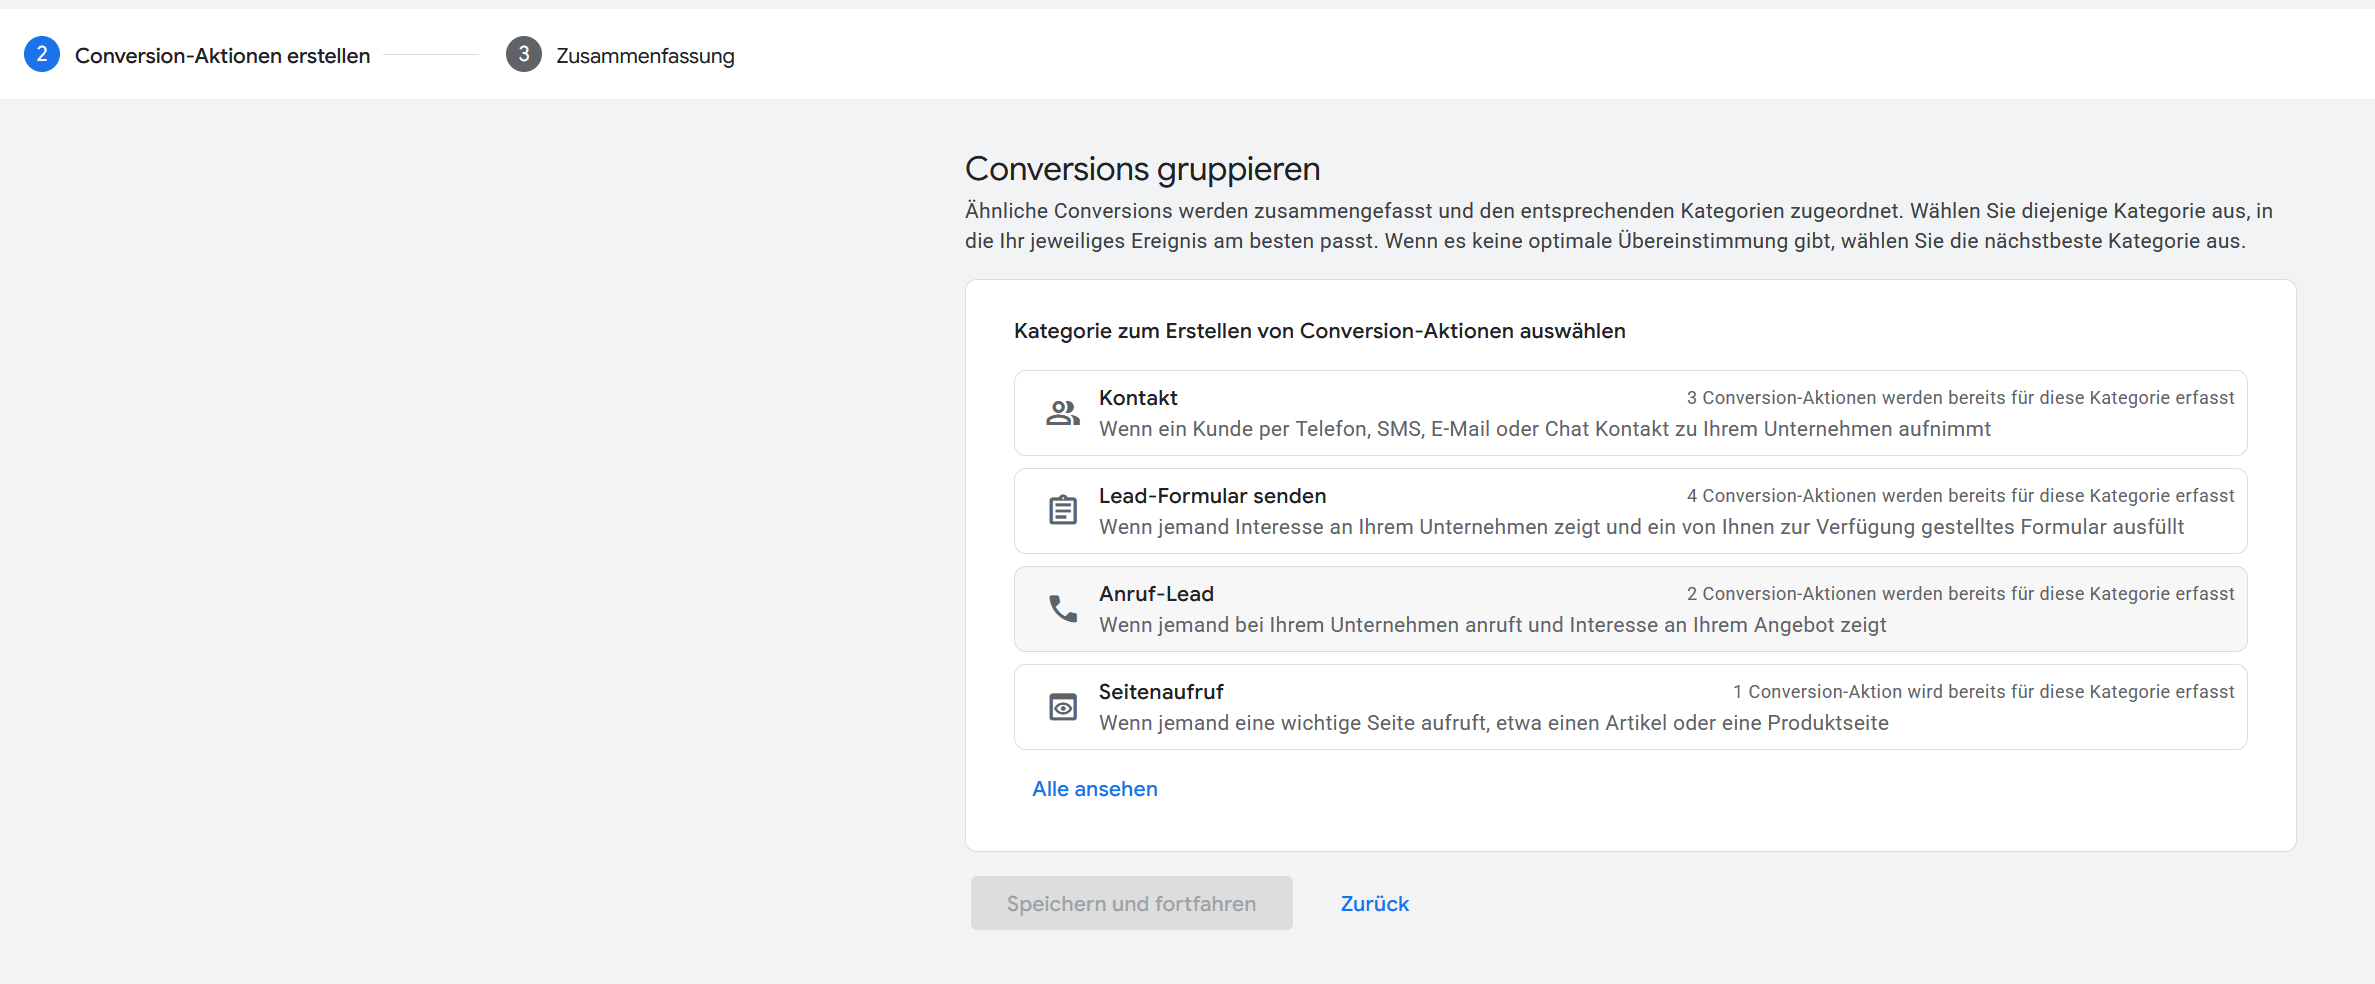Click the Seitenaufruf eye page icon
This screenshot has width=2375, height=984.
tap(1062, 707)
